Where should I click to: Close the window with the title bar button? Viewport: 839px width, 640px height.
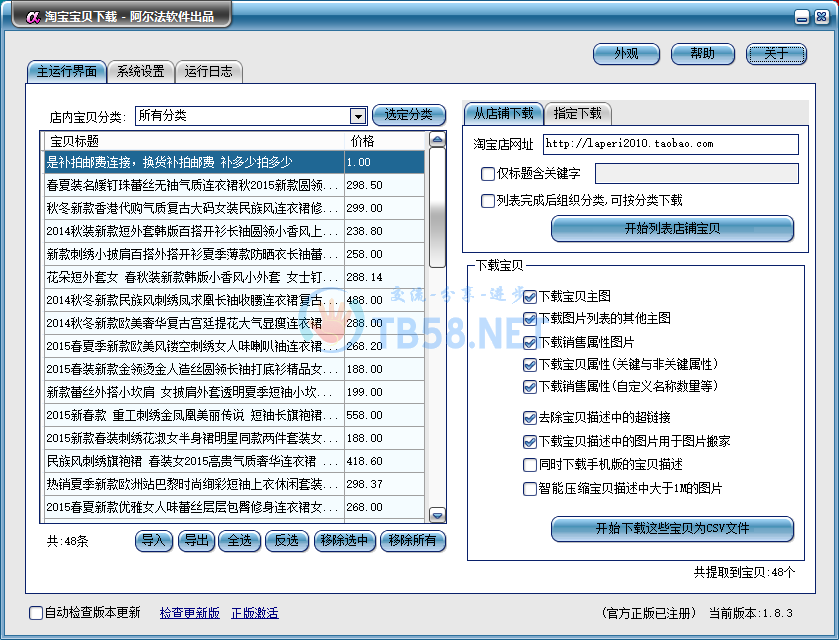(821, 18)
